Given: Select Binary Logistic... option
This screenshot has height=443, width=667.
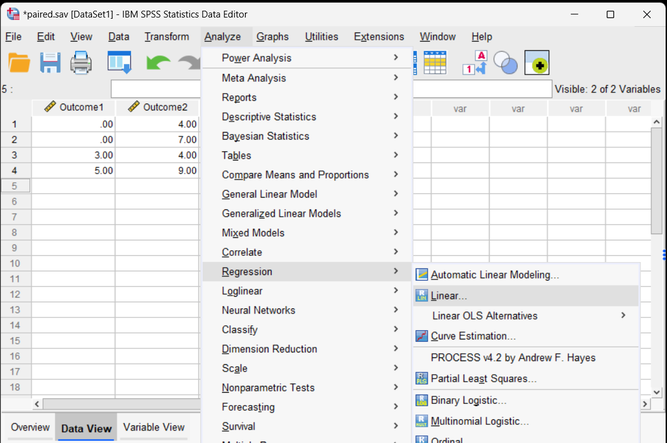Looking at the screenshot, I should click(x=526, y=400).
